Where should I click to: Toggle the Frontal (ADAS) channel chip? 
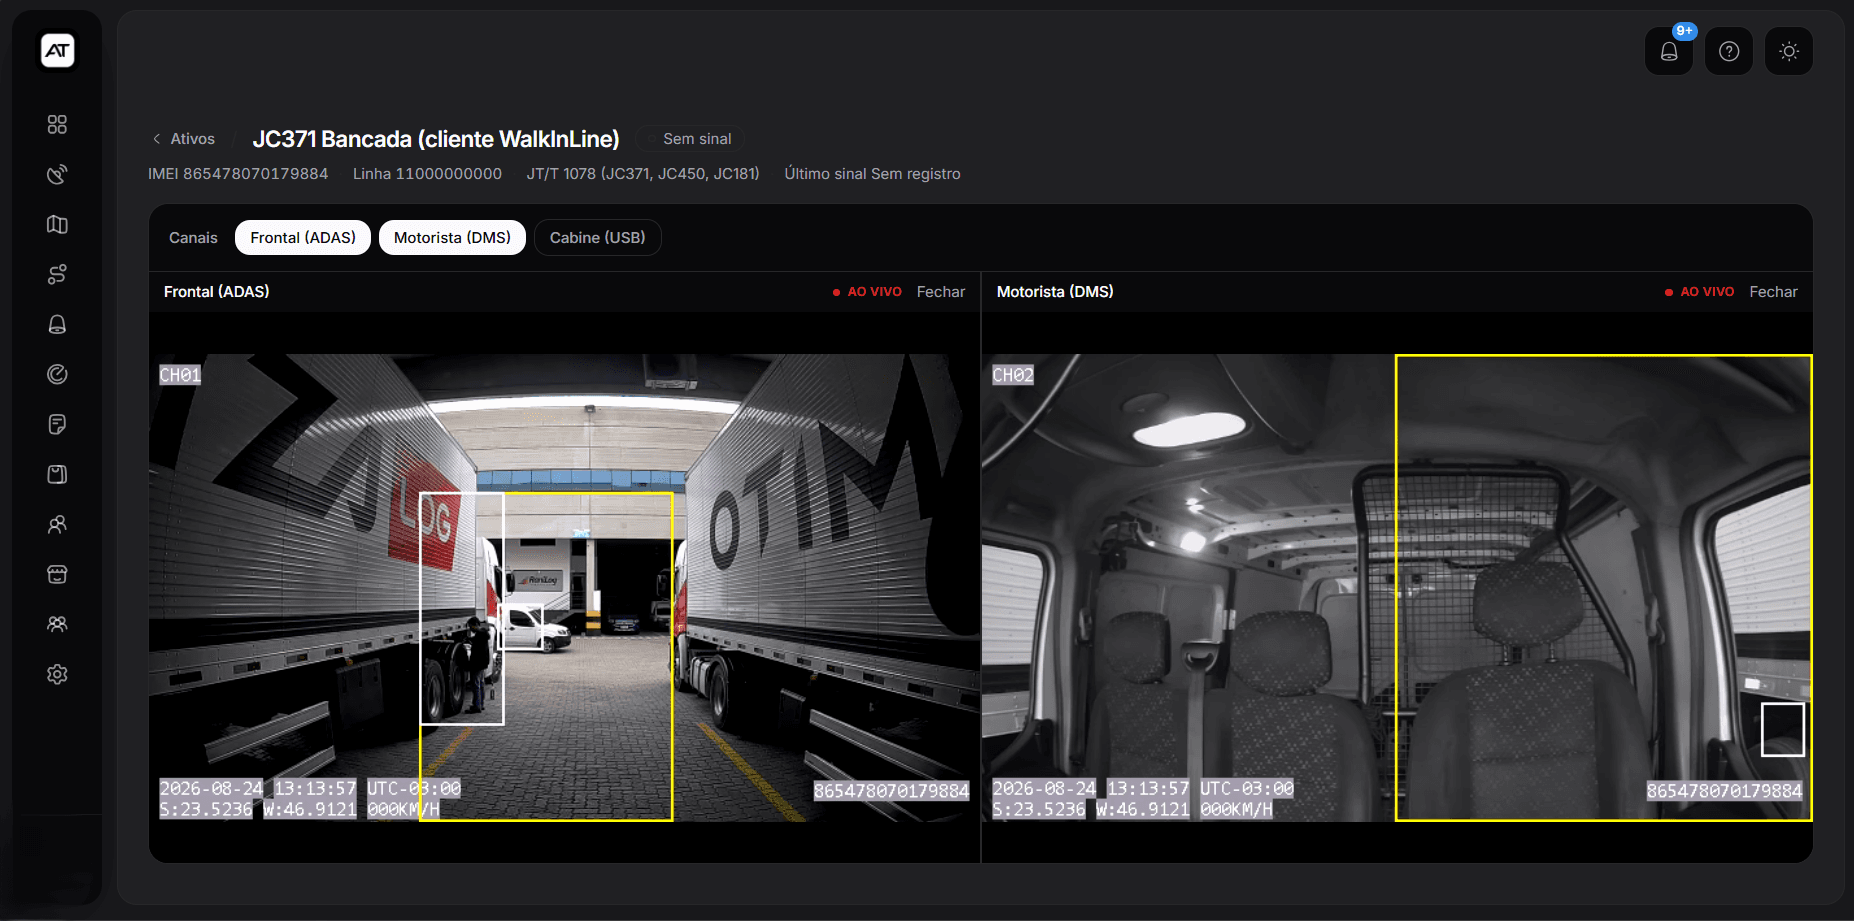tap(303, 238)
